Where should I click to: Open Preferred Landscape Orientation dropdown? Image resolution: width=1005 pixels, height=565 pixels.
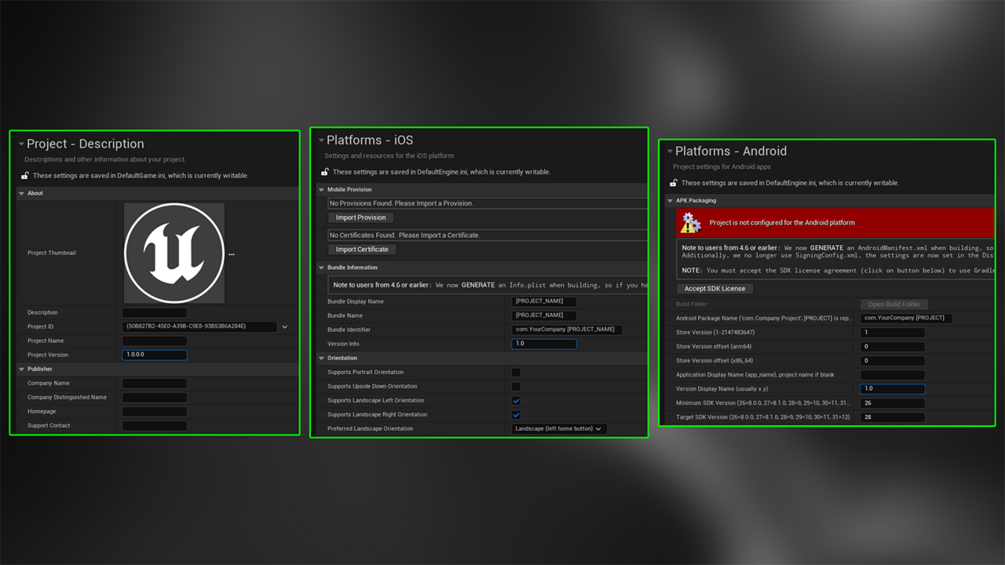[558, 429]
